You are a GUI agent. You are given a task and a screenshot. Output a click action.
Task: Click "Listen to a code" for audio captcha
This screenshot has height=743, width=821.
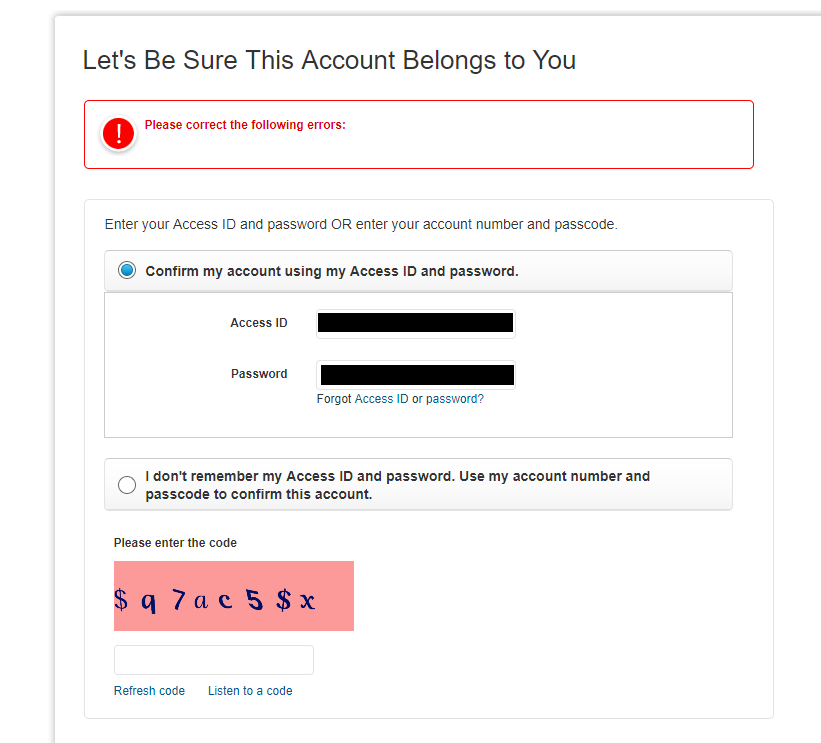pyautogui.click(x=250, y=690)
